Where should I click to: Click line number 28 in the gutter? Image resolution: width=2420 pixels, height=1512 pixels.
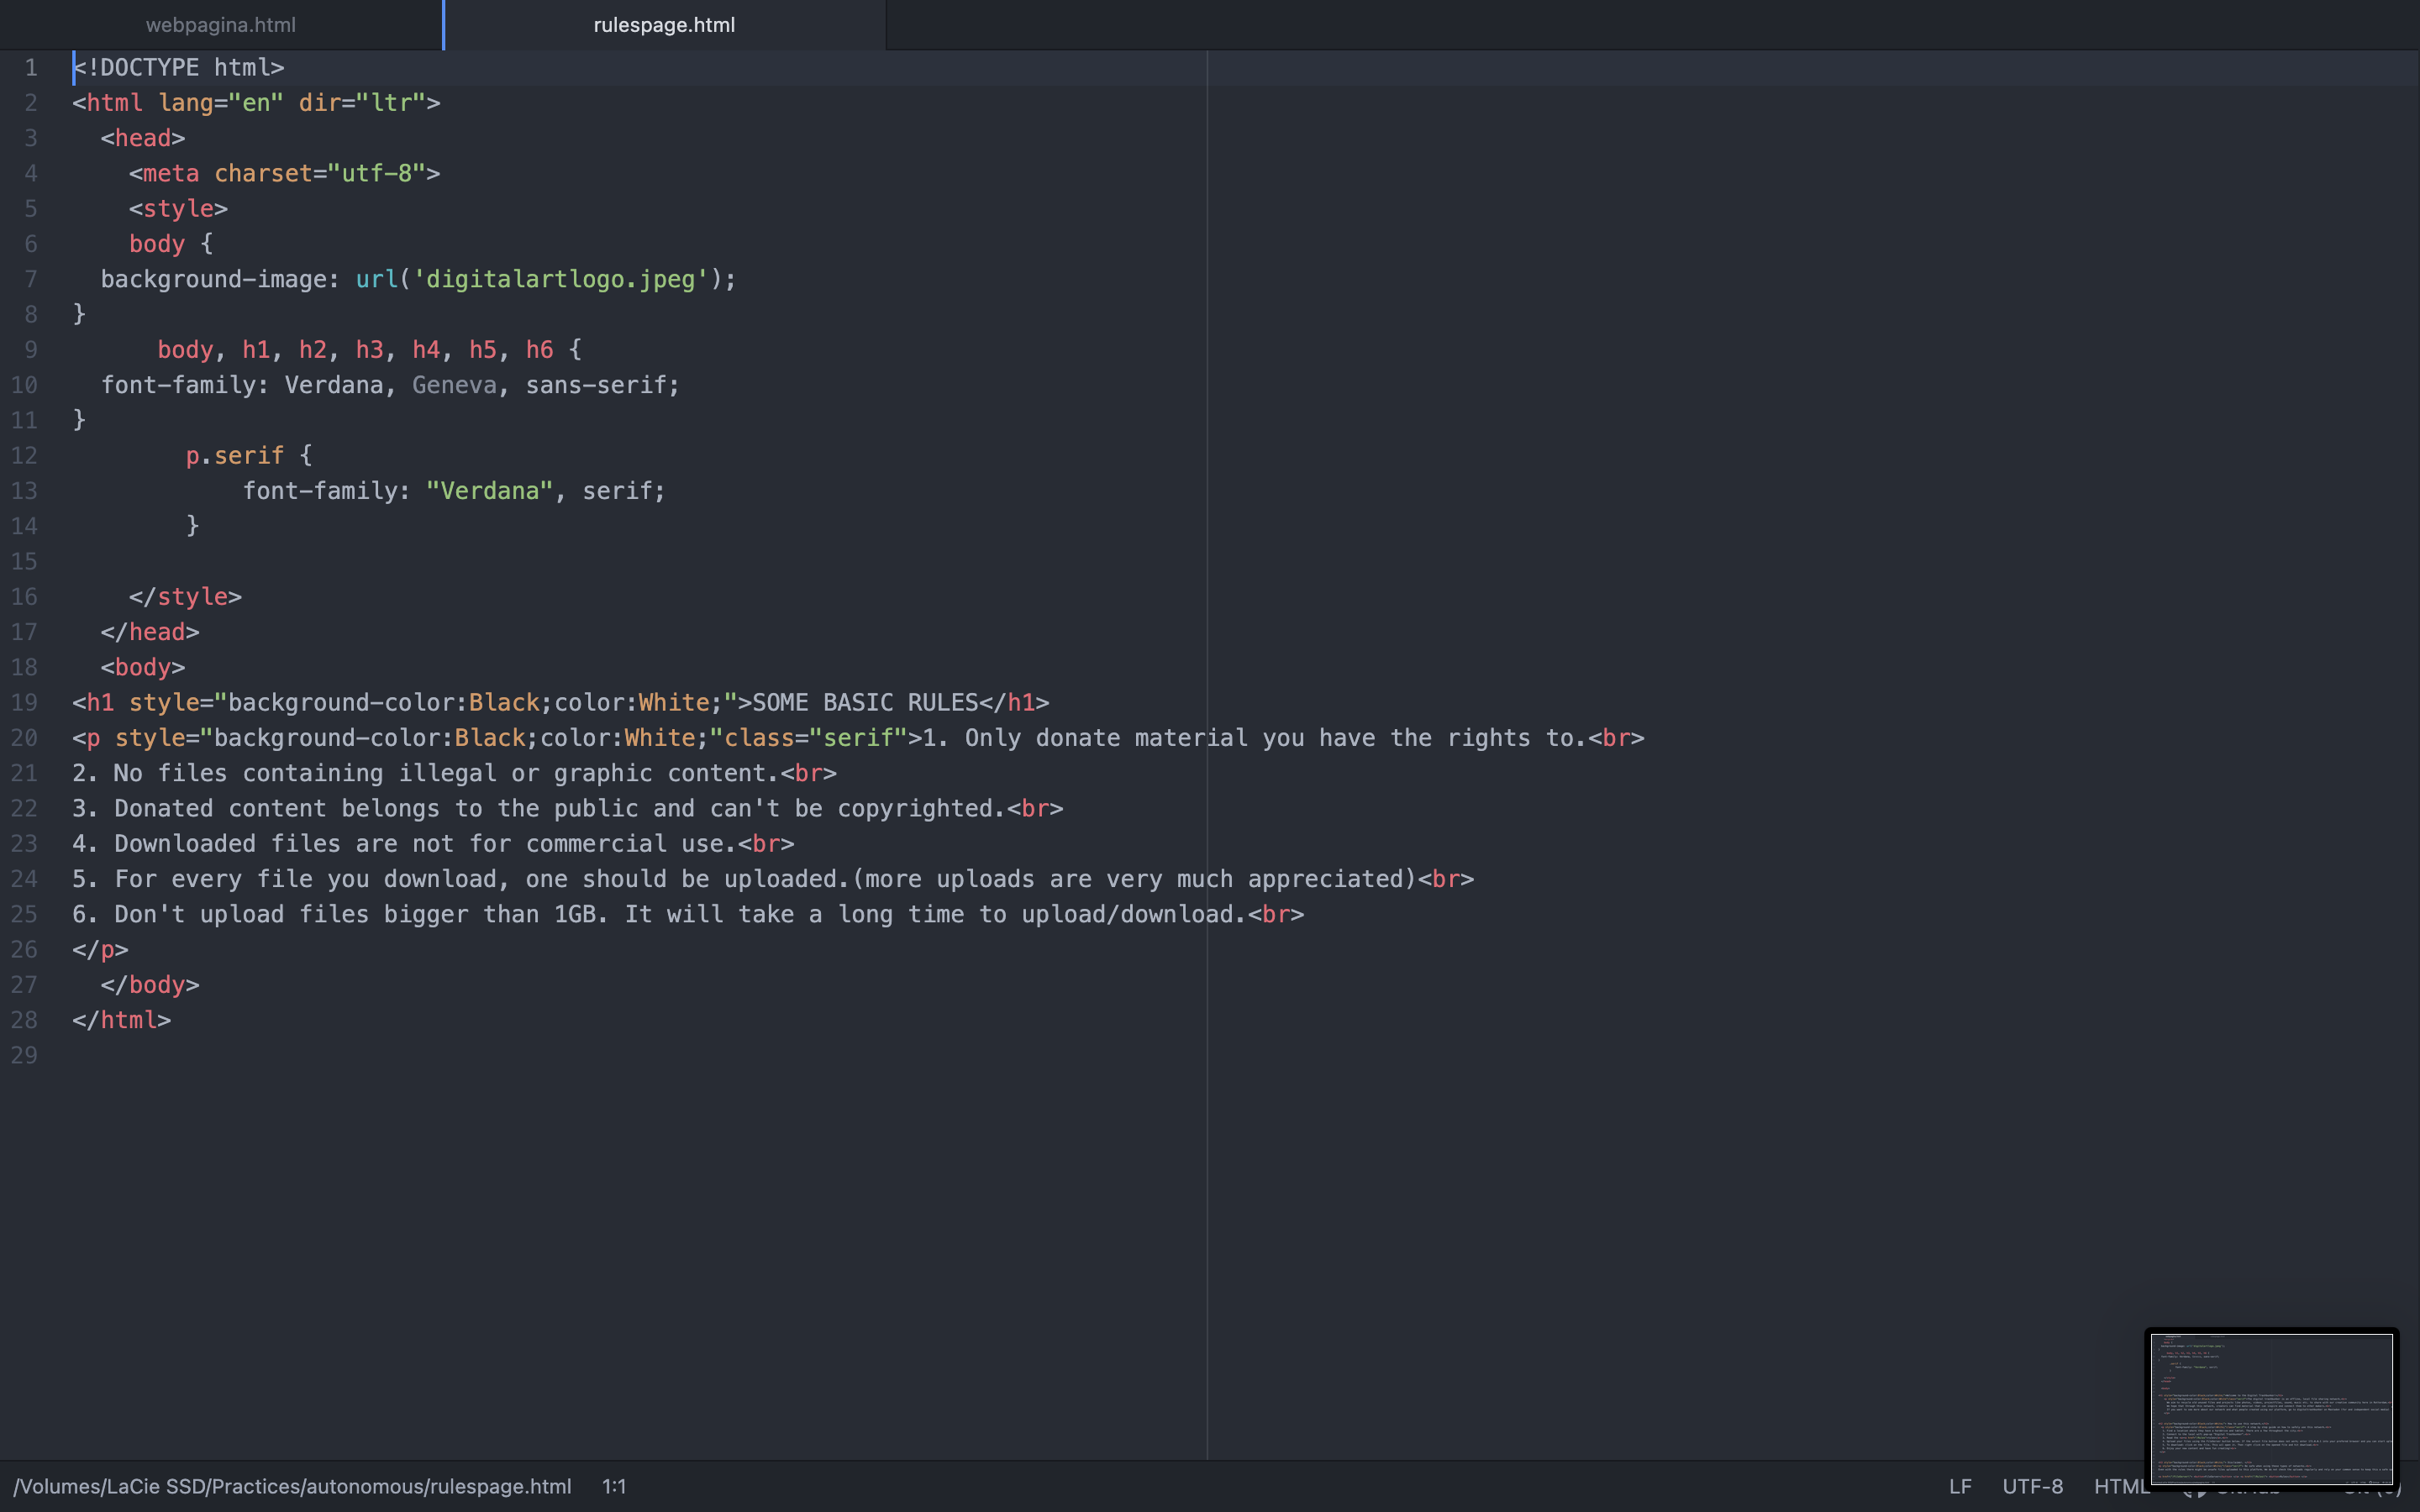[25, 1020]
